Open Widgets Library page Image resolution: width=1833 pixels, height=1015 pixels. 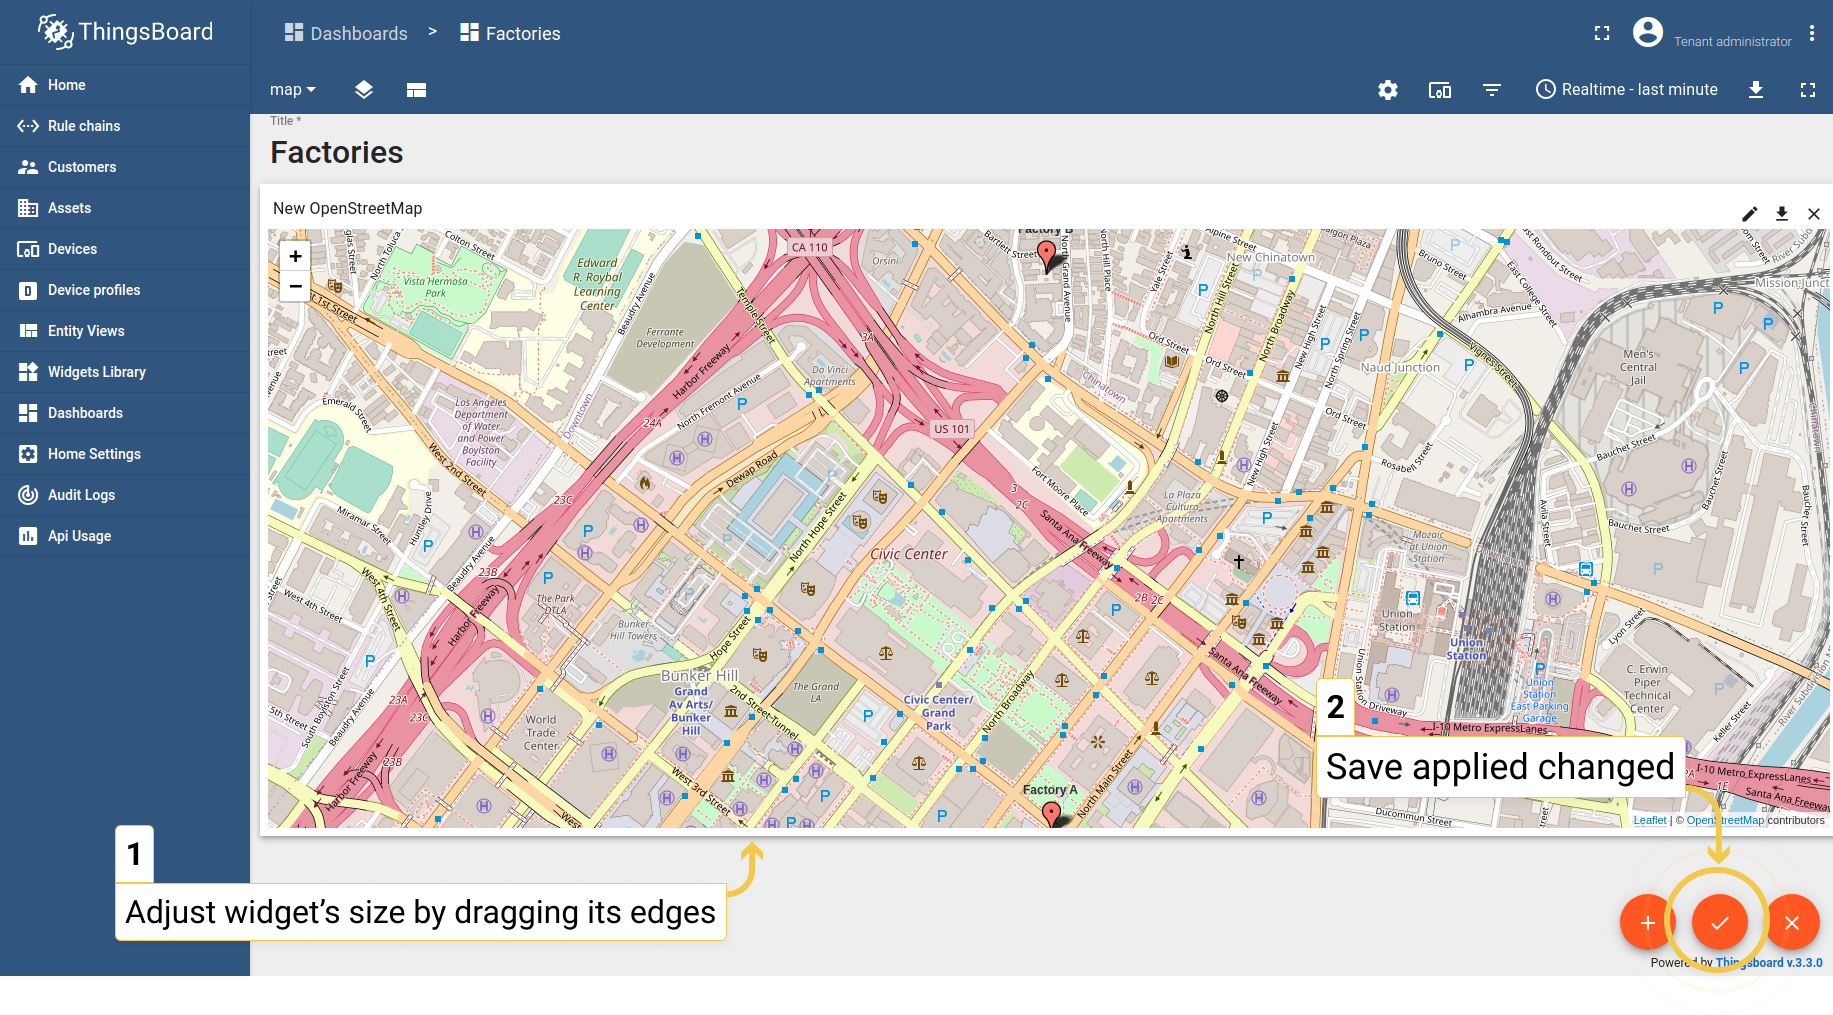[x=125, y=372]
